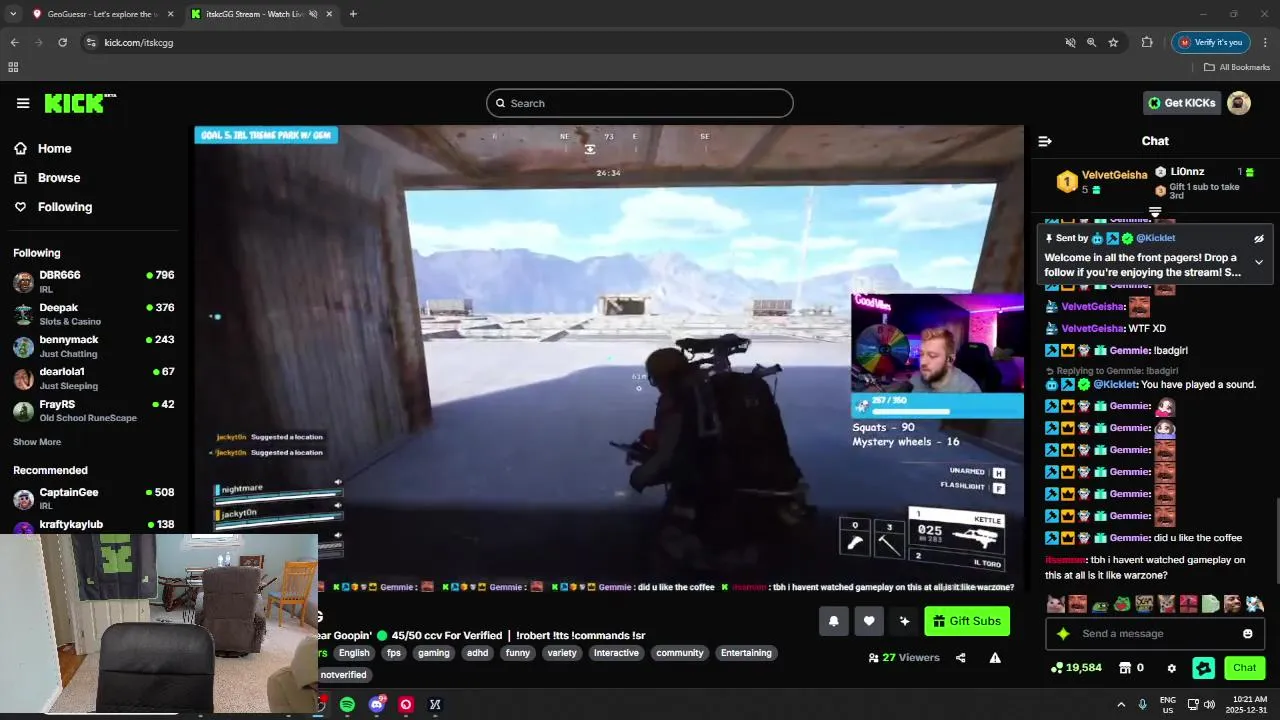
Task: Select the community tag
Action: 680,653
